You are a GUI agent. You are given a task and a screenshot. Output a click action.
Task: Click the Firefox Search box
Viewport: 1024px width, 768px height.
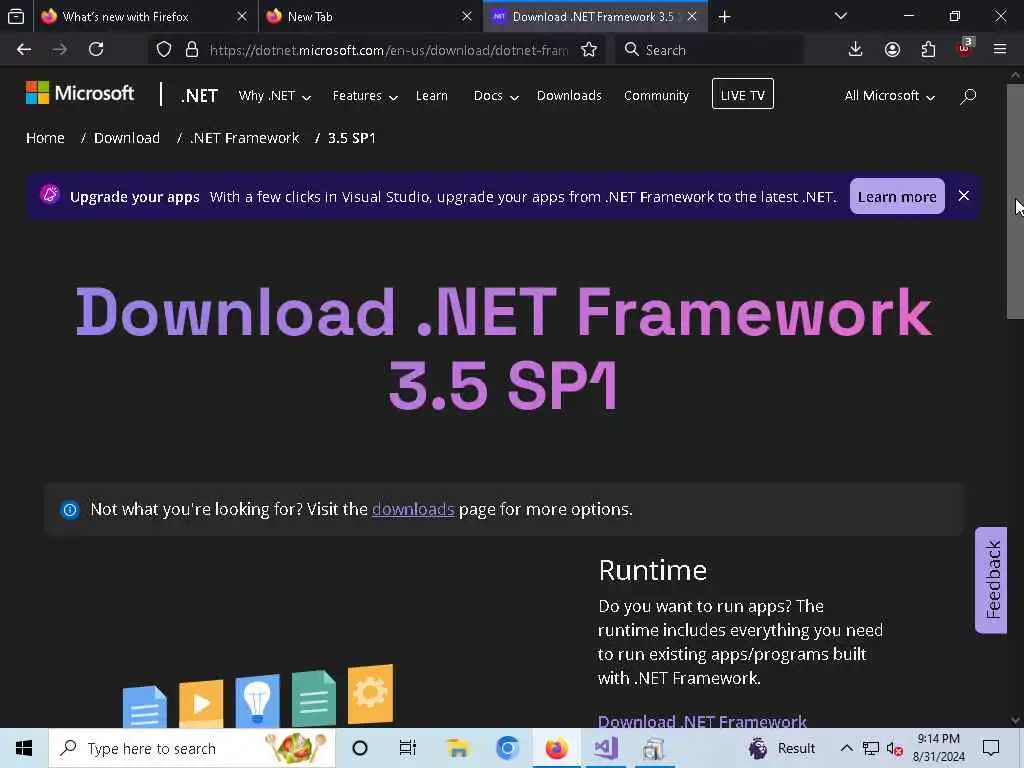click(x=709, y=50)
